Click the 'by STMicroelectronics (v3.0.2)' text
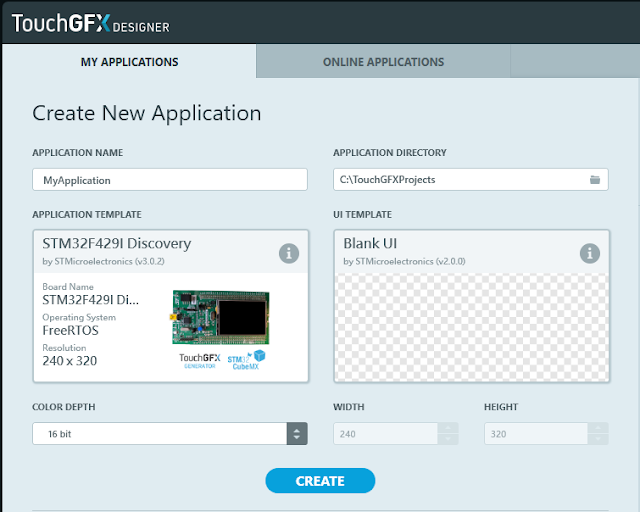640x512 pixels. [x=103, y=261]
